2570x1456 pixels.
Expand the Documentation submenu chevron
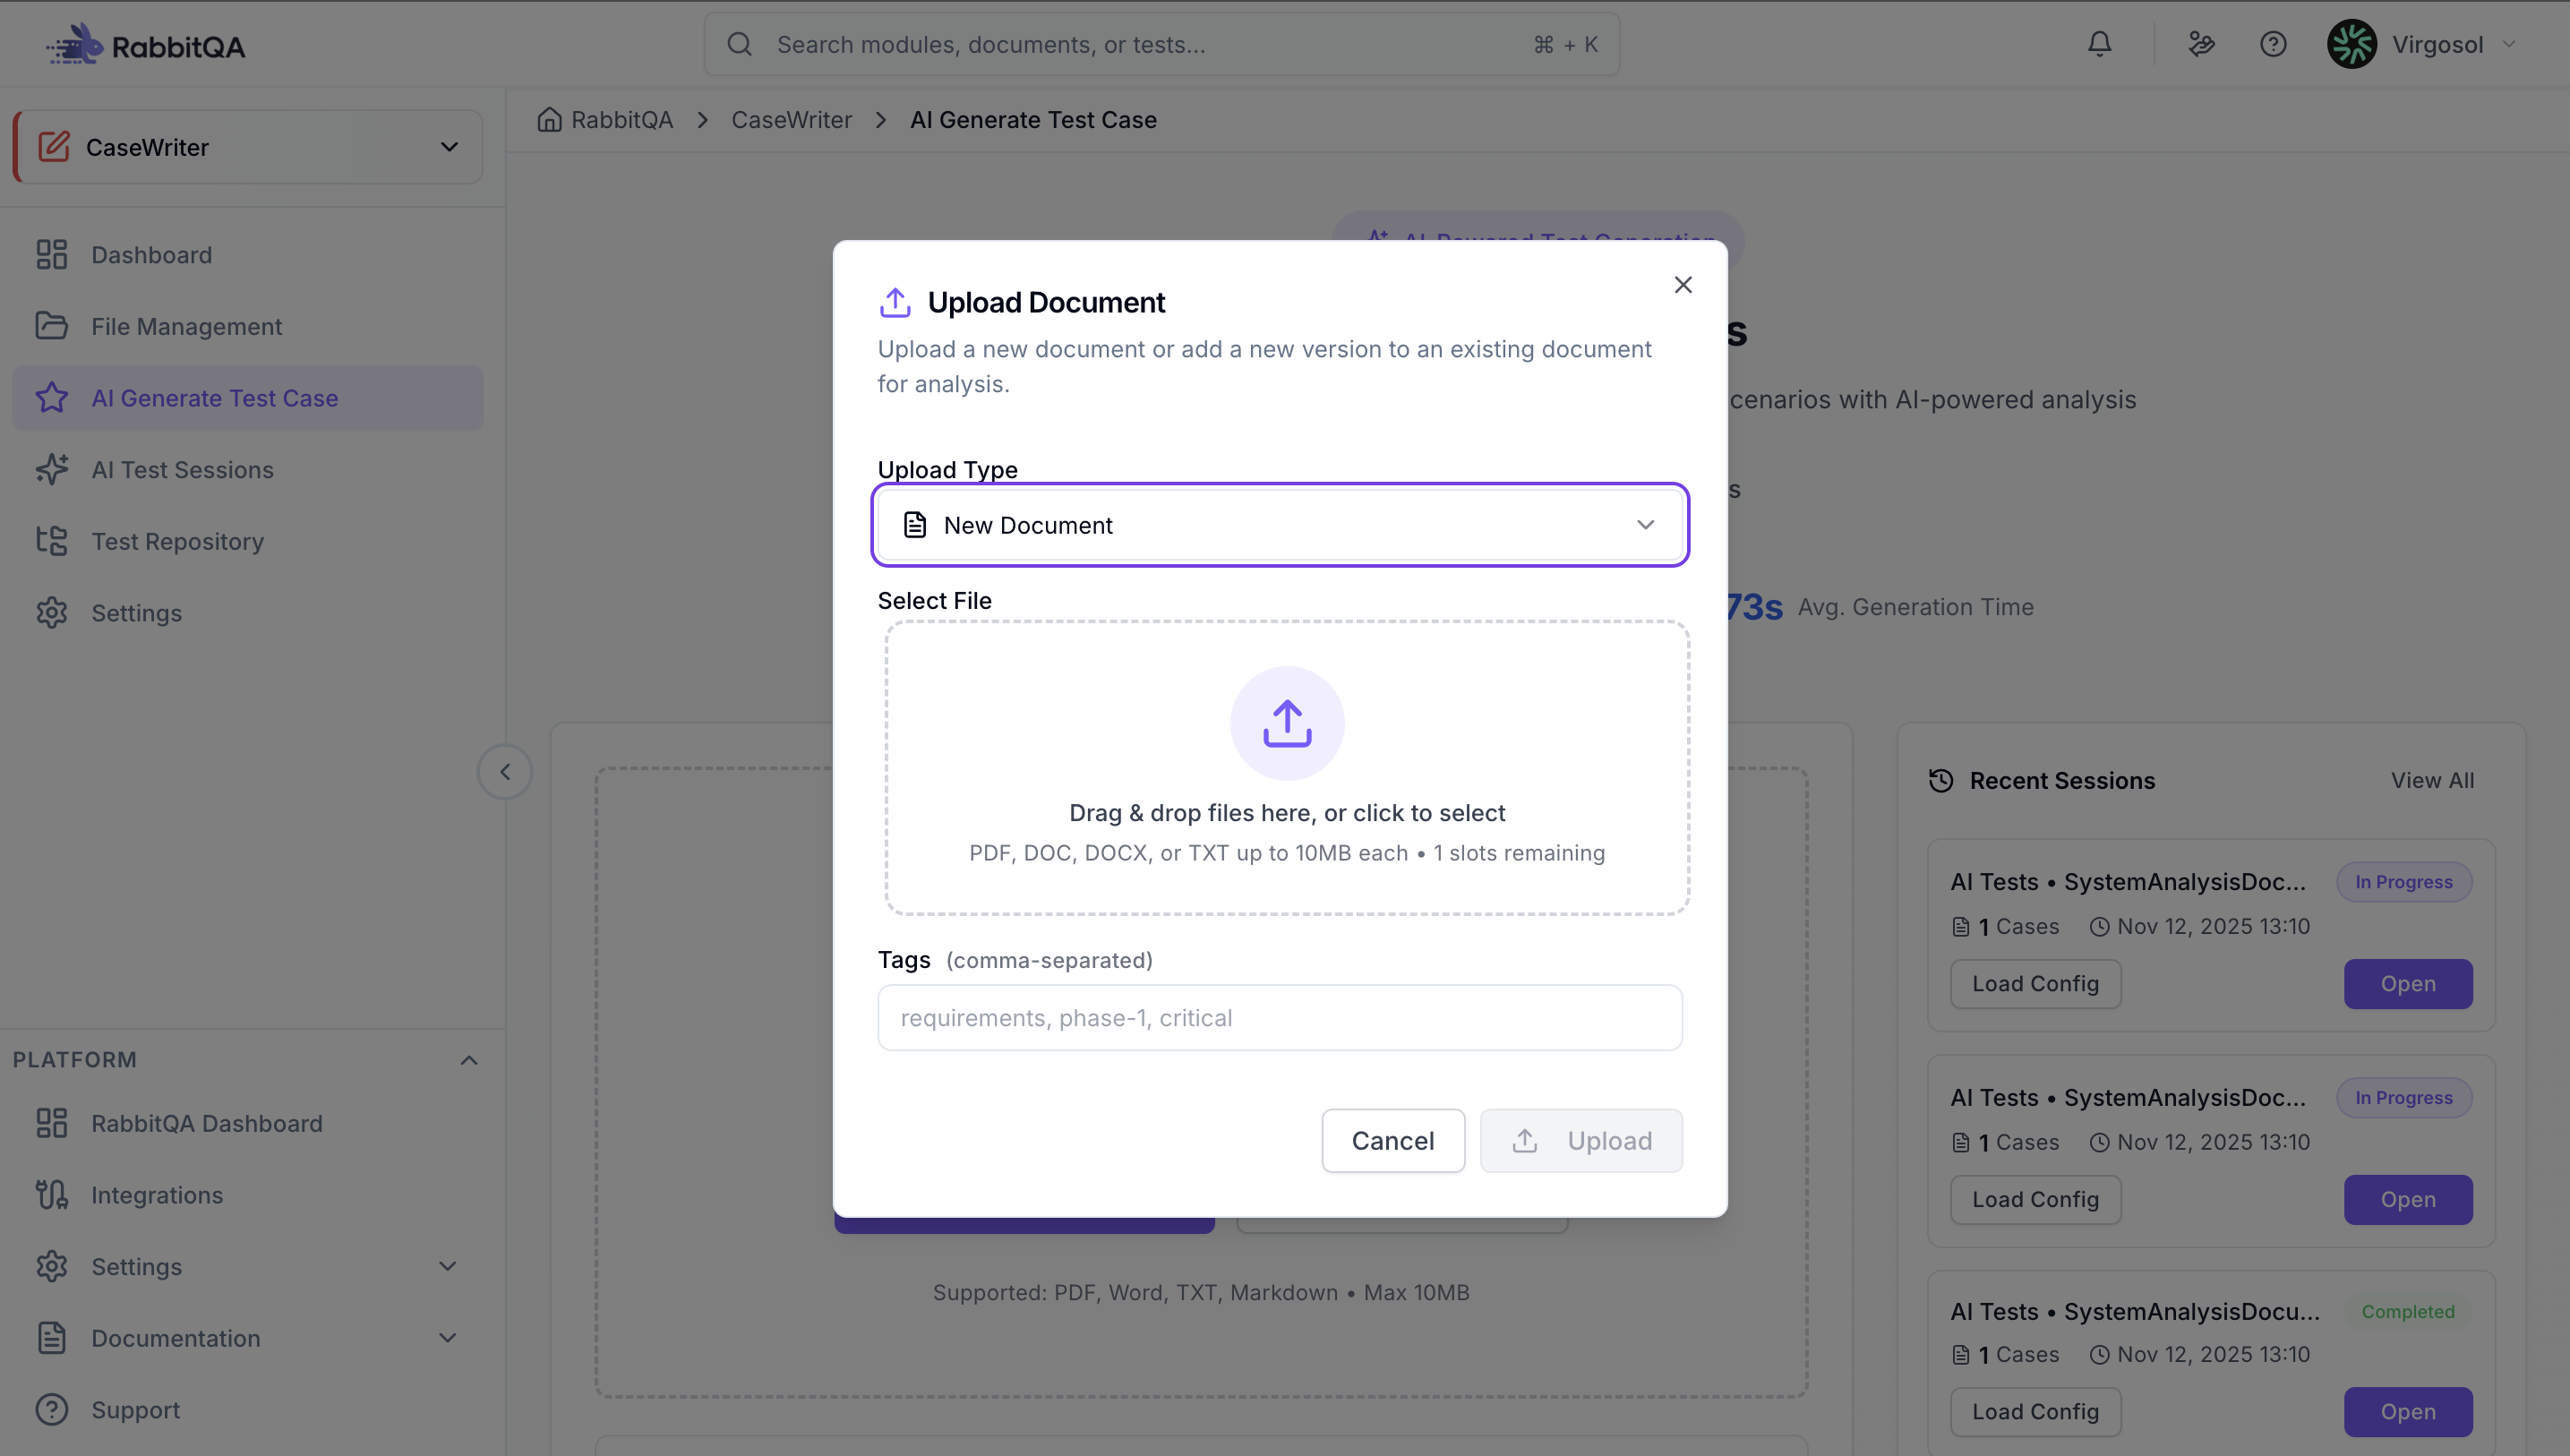tap(448, 1338)
